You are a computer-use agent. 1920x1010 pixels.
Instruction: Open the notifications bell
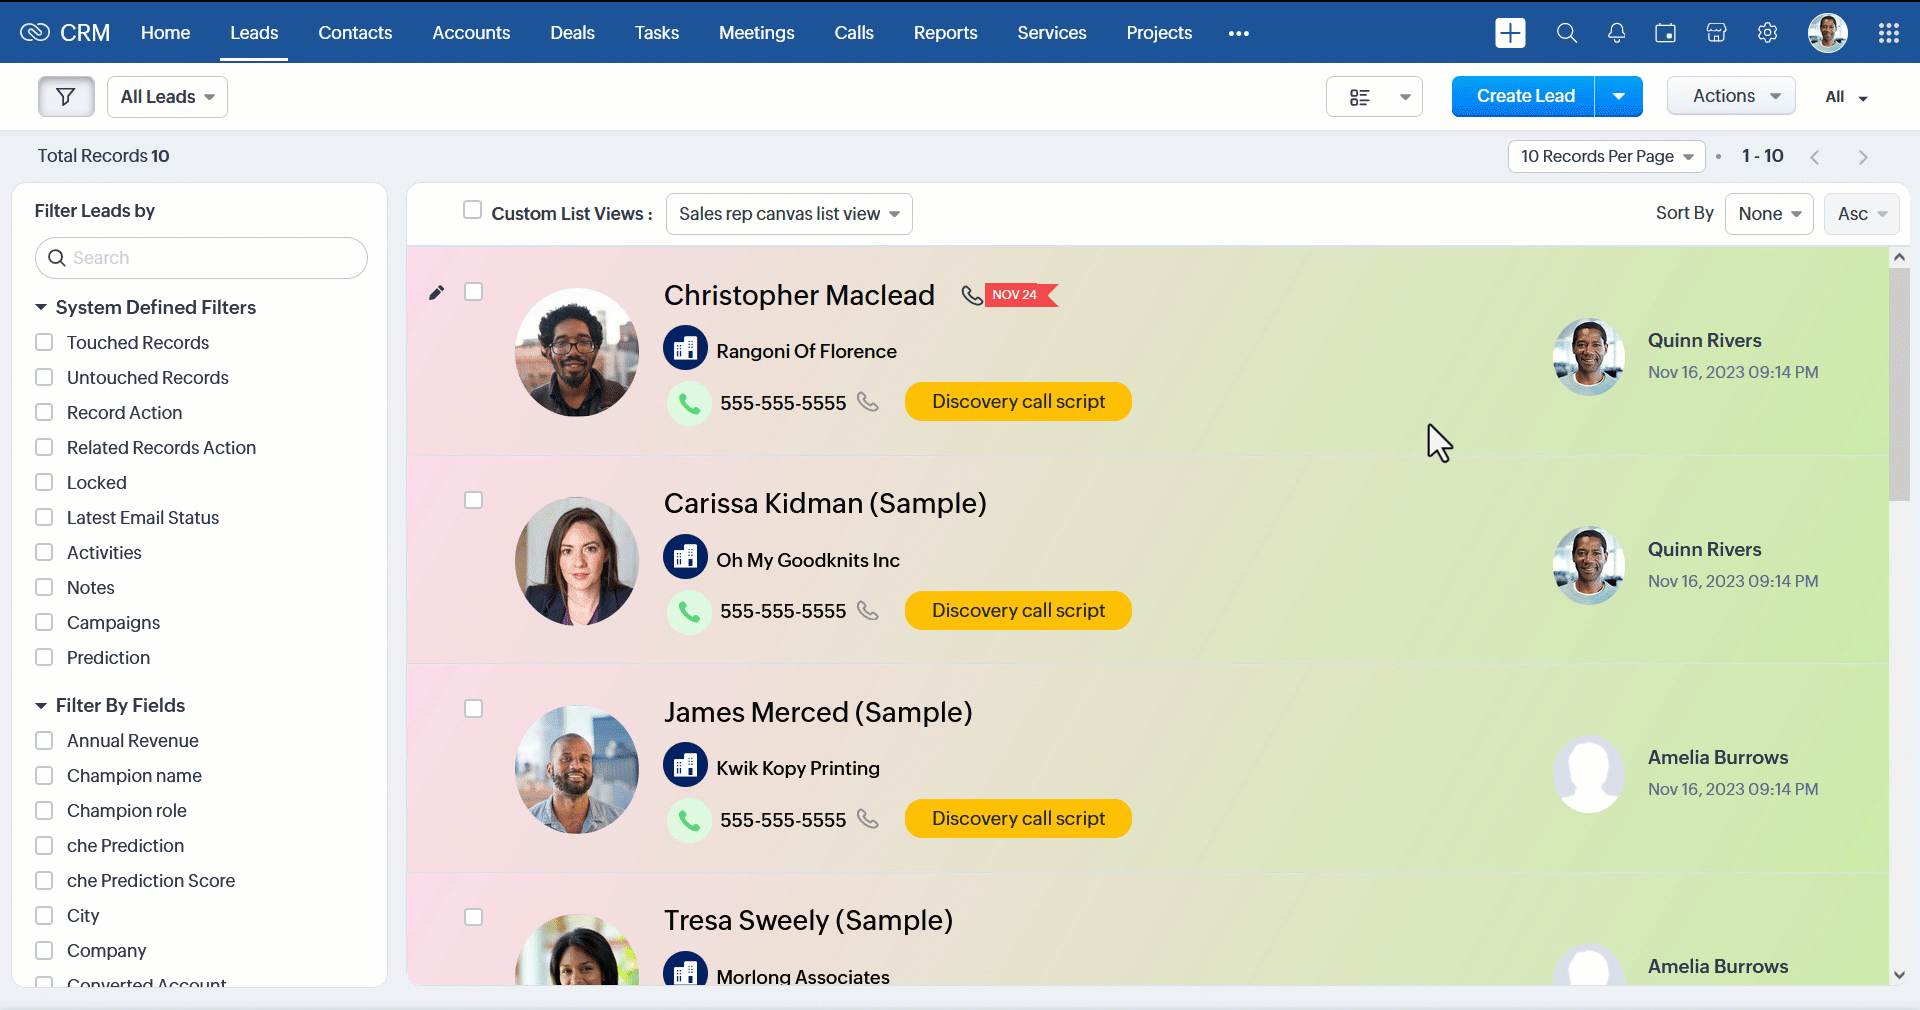click(1616, 33)
